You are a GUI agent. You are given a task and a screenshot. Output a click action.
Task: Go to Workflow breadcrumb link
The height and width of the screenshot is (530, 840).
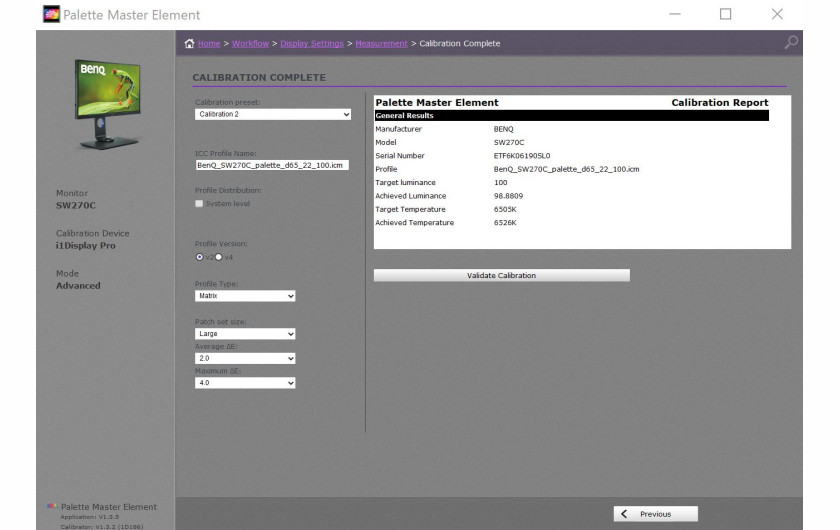tap(250, 43)
